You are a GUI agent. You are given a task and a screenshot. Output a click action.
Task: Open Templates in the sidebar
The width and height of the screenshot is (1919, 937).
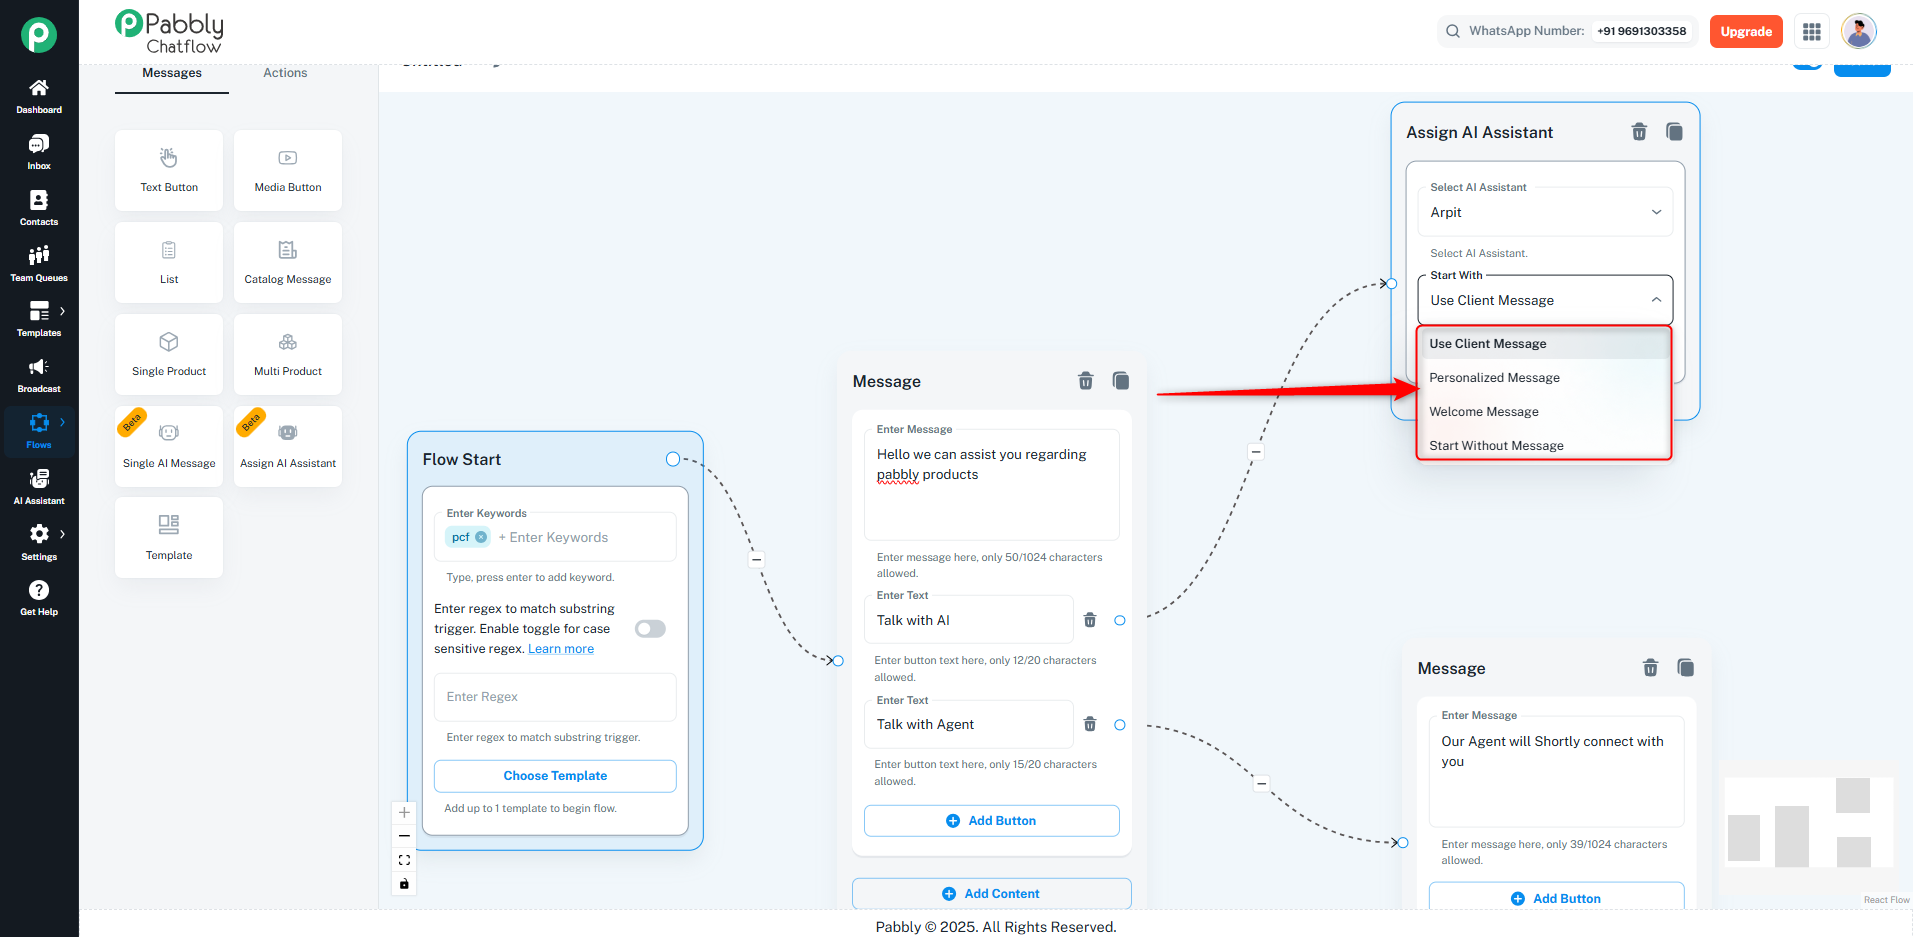(x=39, y=319)
